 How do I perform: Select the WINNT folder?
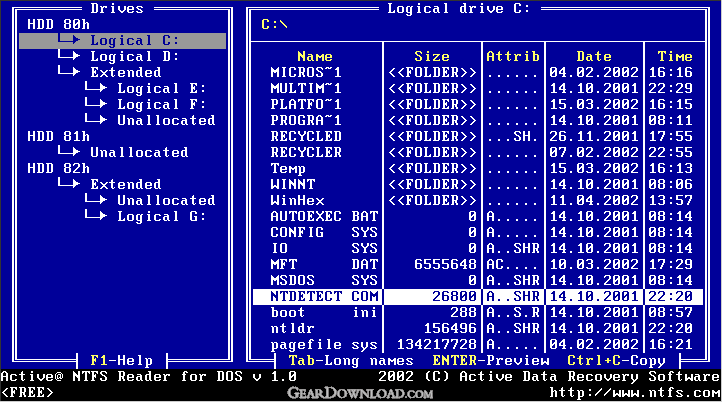292,184
